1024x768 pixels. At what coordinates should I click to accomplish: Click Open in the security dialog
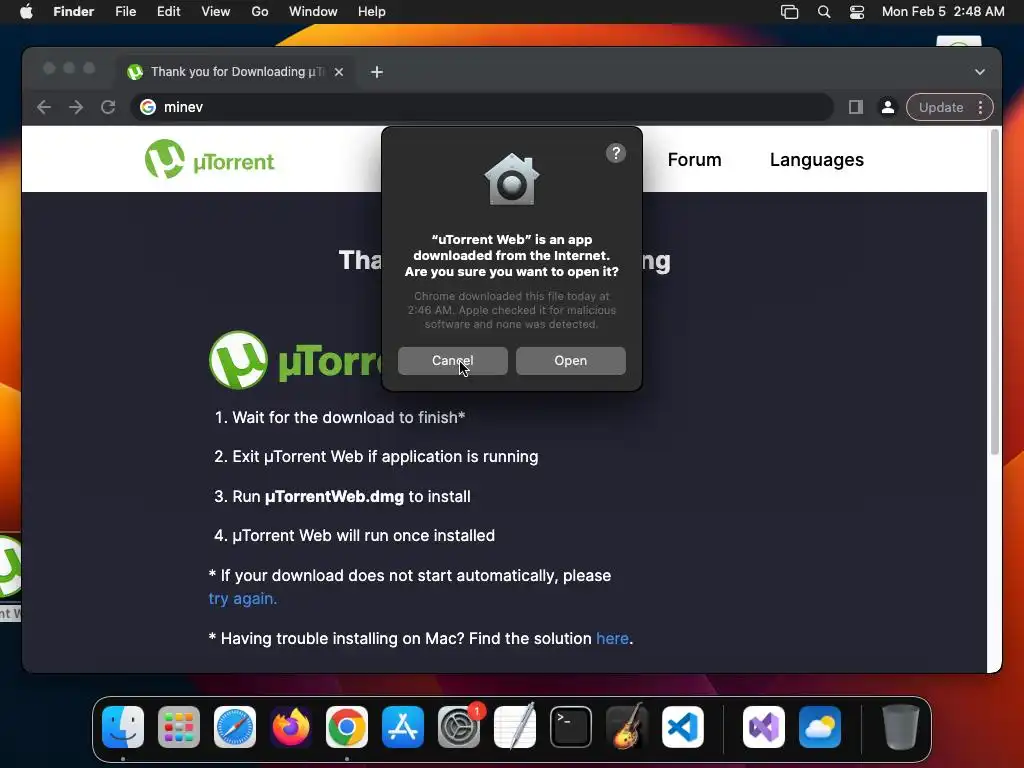[571, 360]
